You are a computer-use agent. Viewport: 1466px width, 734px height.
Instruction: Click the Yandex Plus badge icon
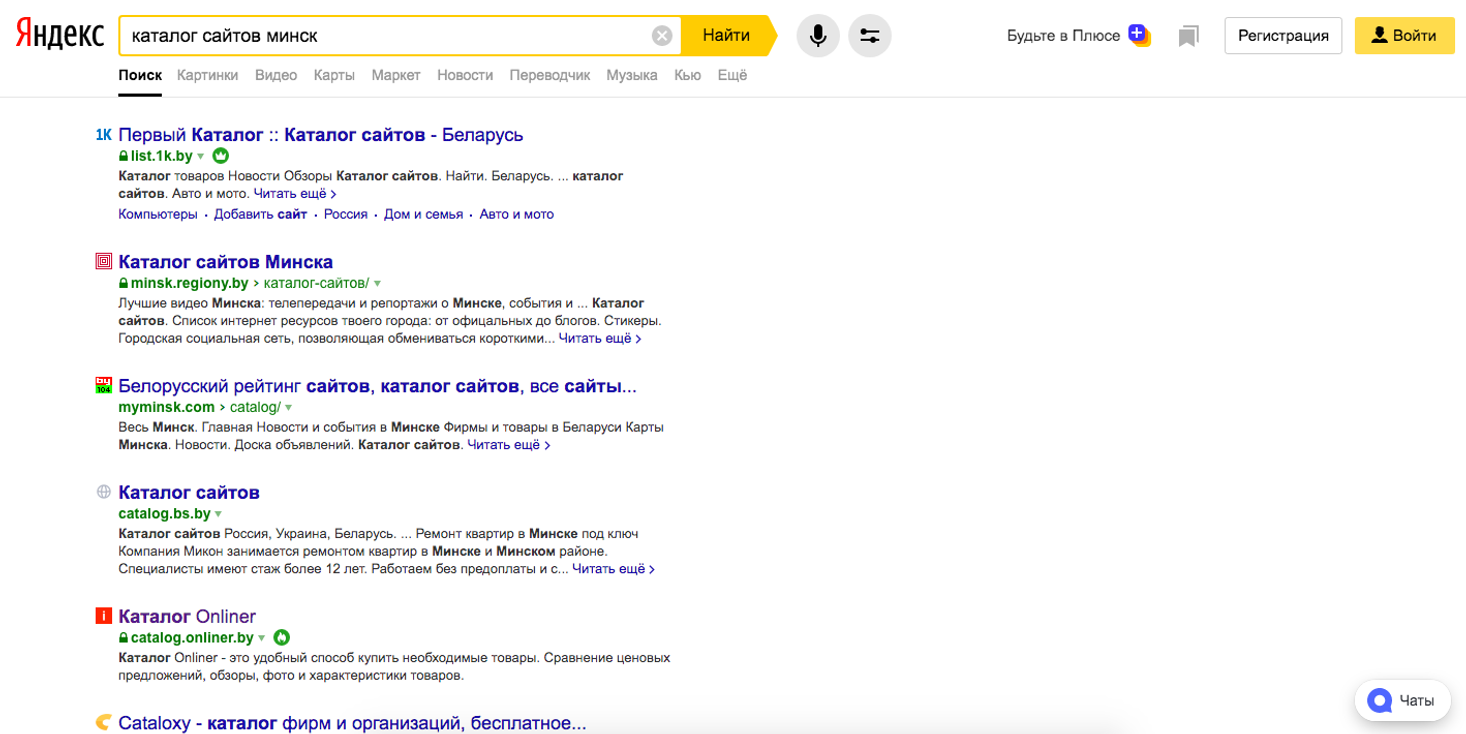(x=1139, y=35)
